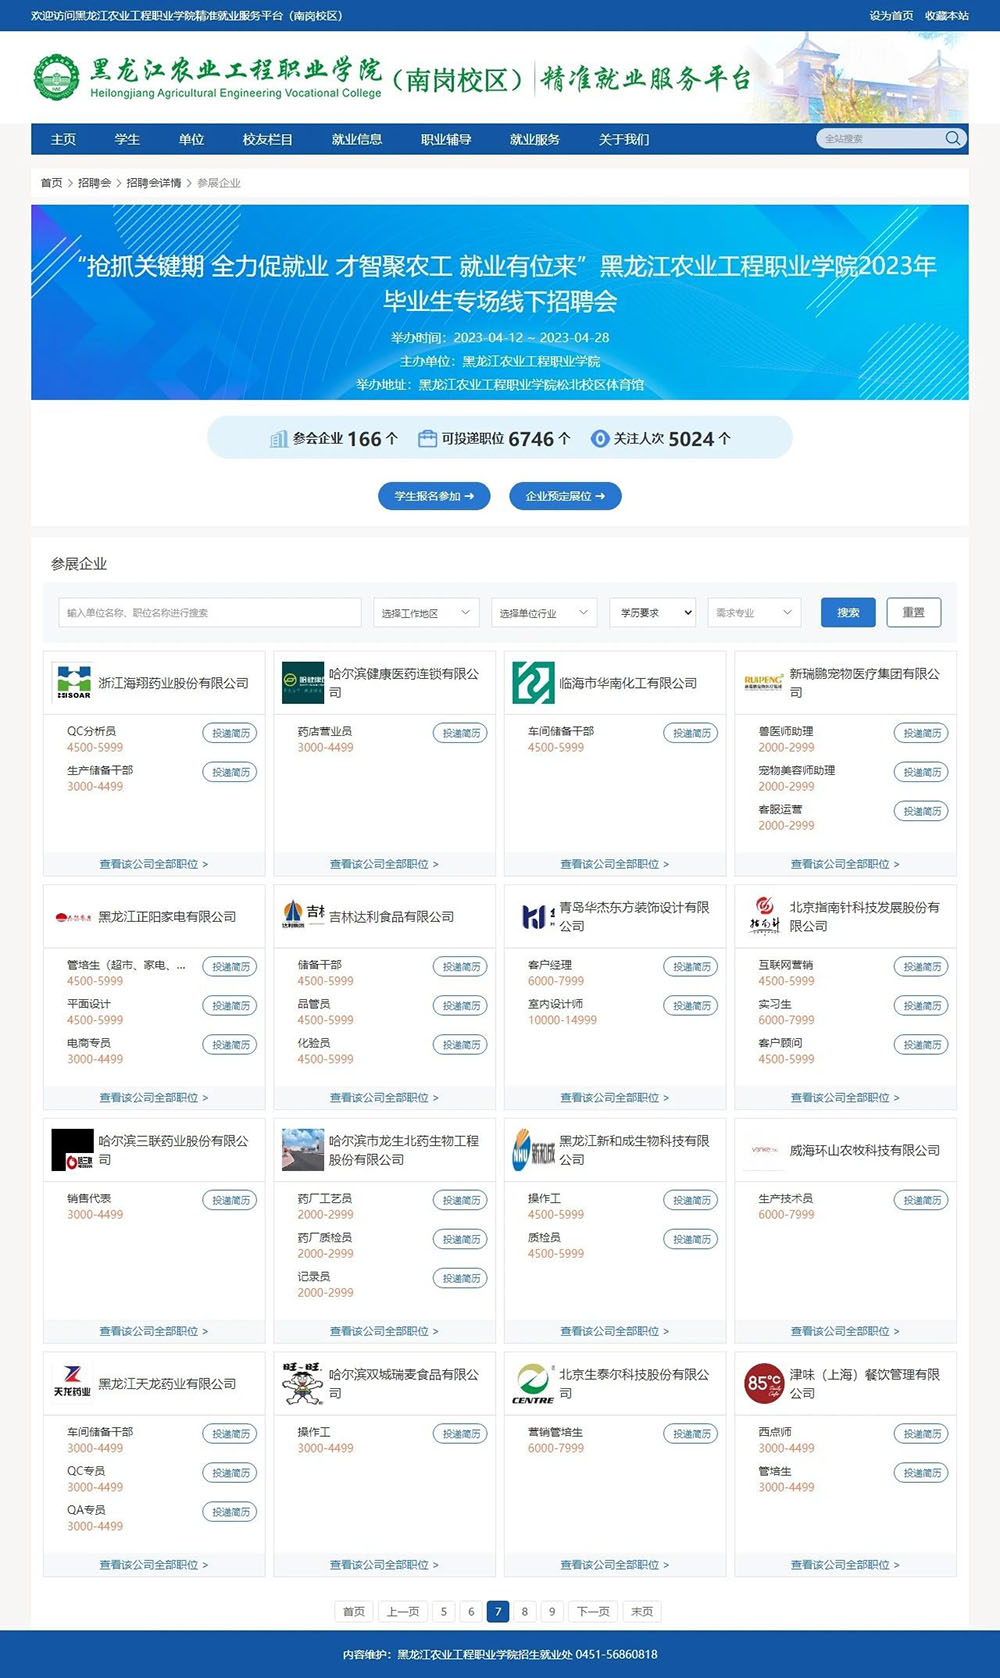1000x1678 pixels.
Task: Open 北京指南针科技 company logo
Action: point(764,916)
